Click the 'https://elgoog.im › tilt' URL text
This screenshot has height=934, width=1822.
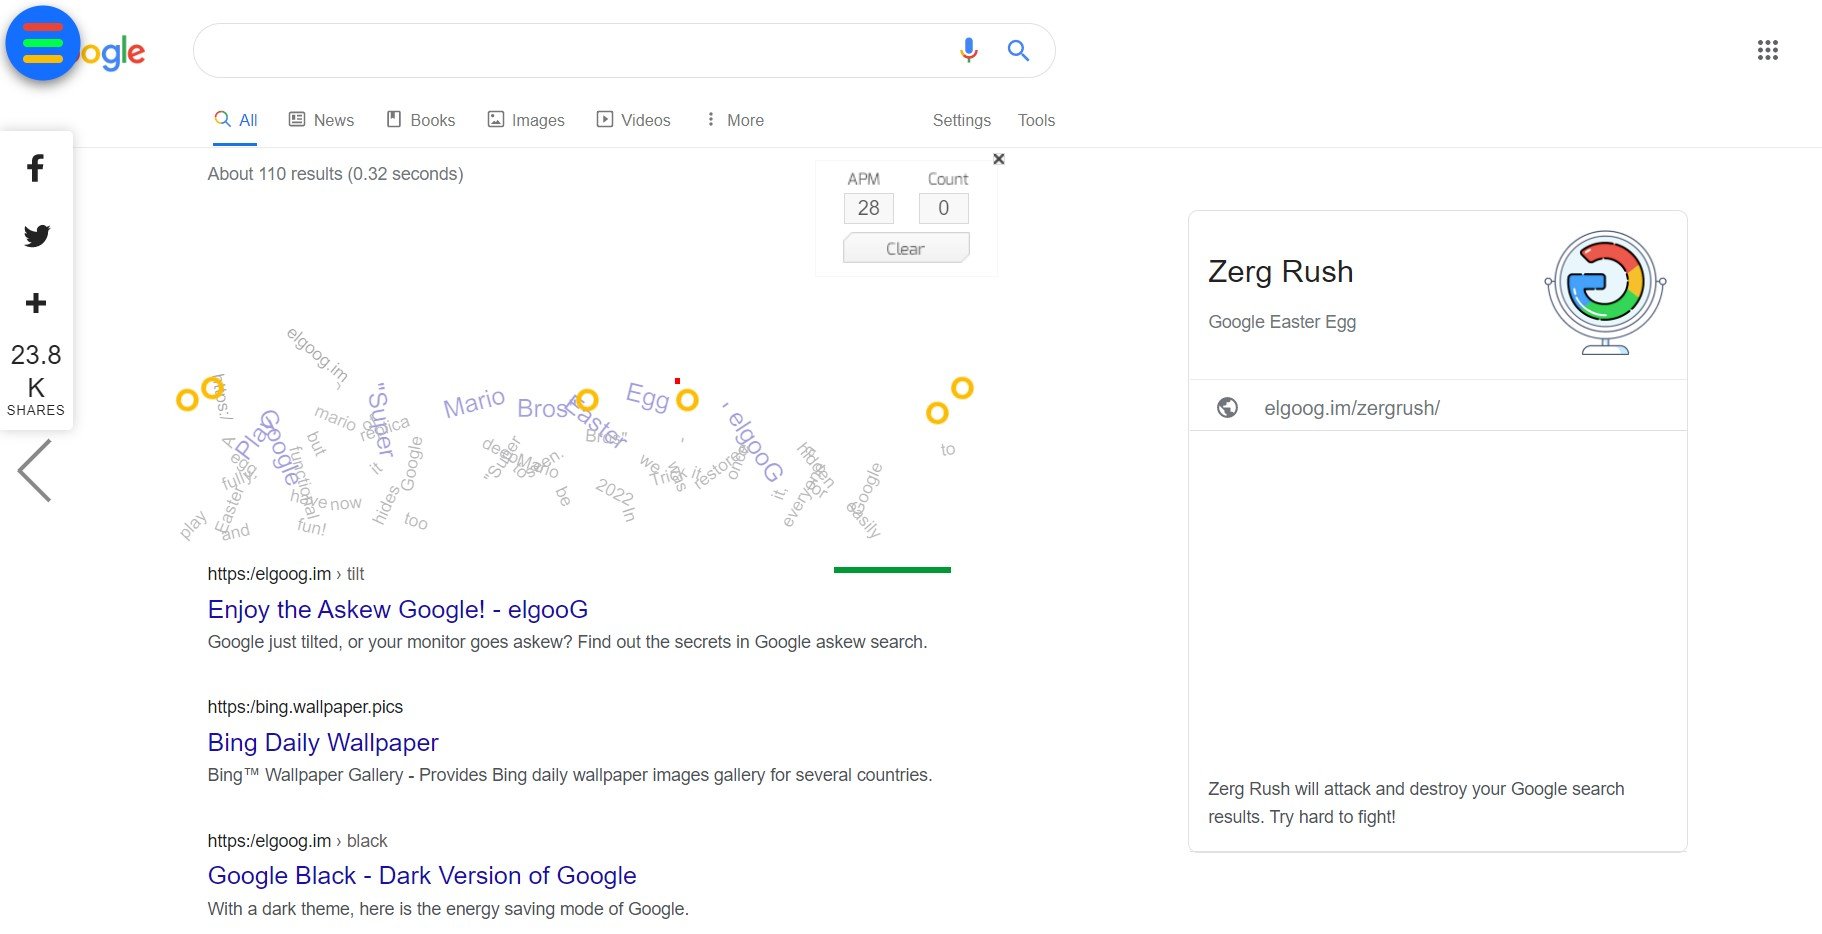(x=286, y=574)
